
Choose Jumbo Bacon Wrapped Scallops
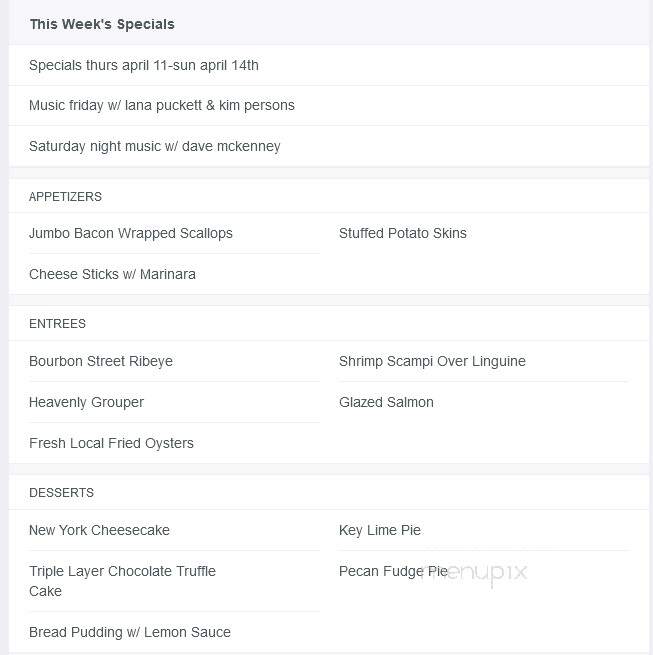point(131,233)
